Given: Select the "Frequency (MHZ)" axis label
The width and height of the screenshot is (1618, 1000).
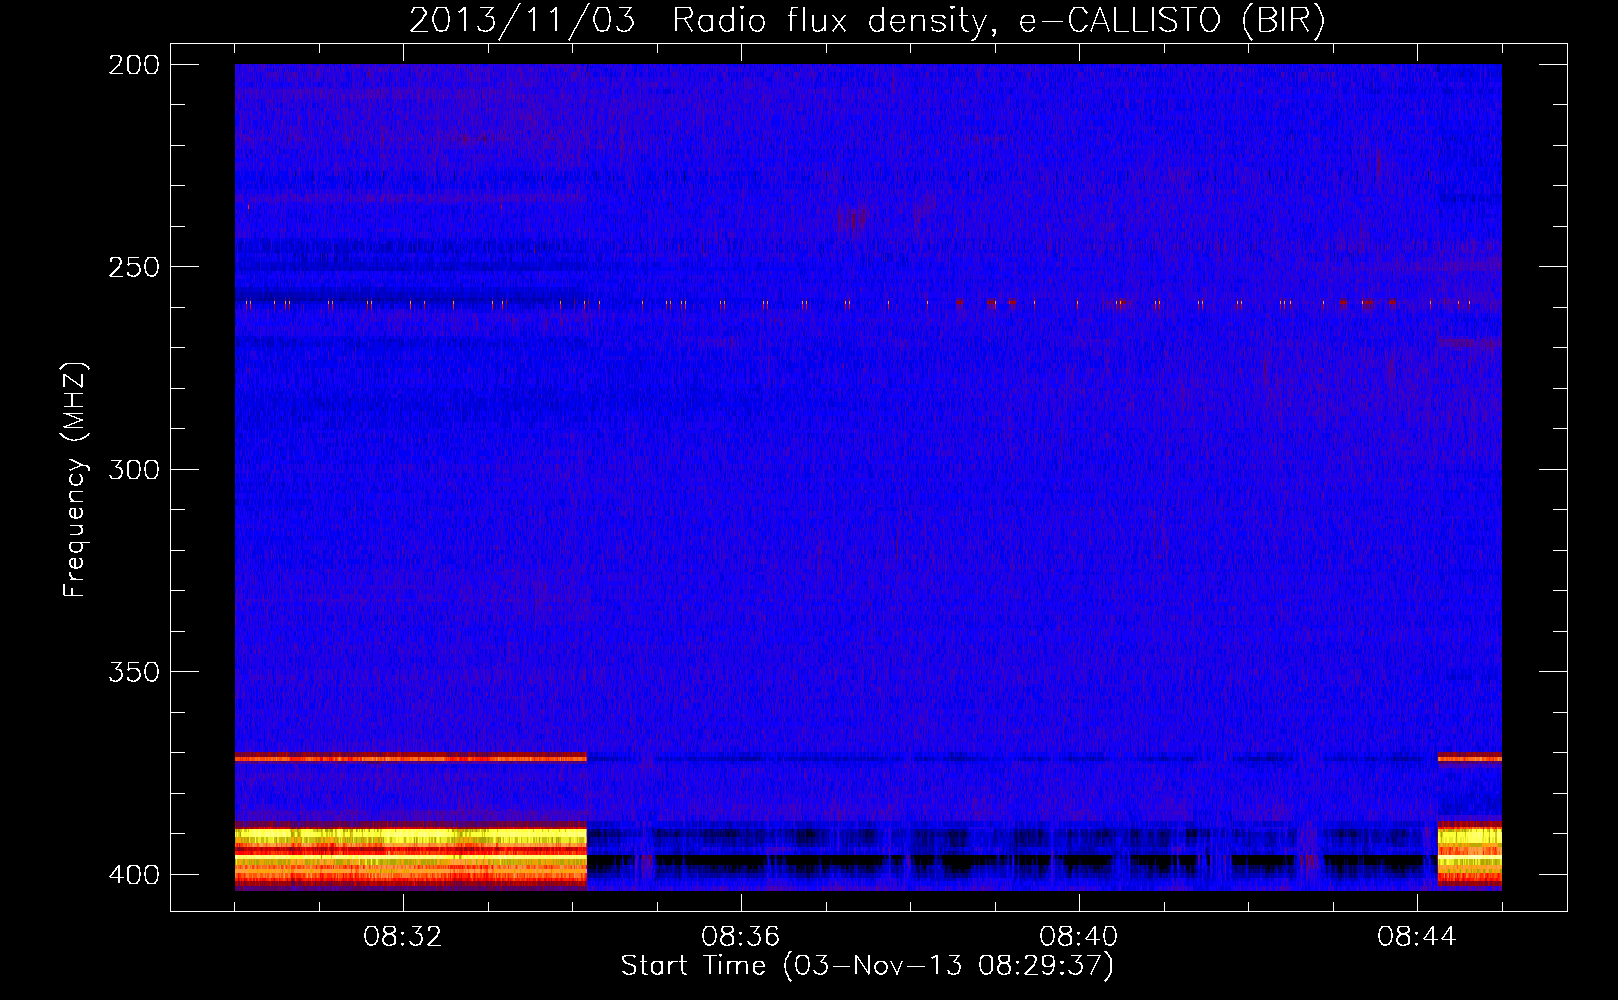Looking at the screenshot, I should (75, 479).
